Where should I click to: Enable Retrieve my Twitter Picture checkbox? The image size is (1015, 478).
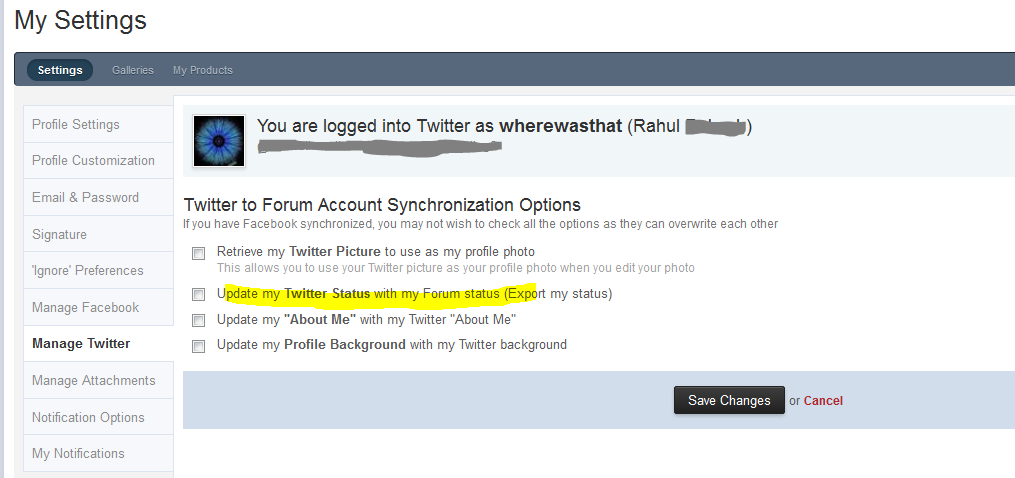[199, 253]
